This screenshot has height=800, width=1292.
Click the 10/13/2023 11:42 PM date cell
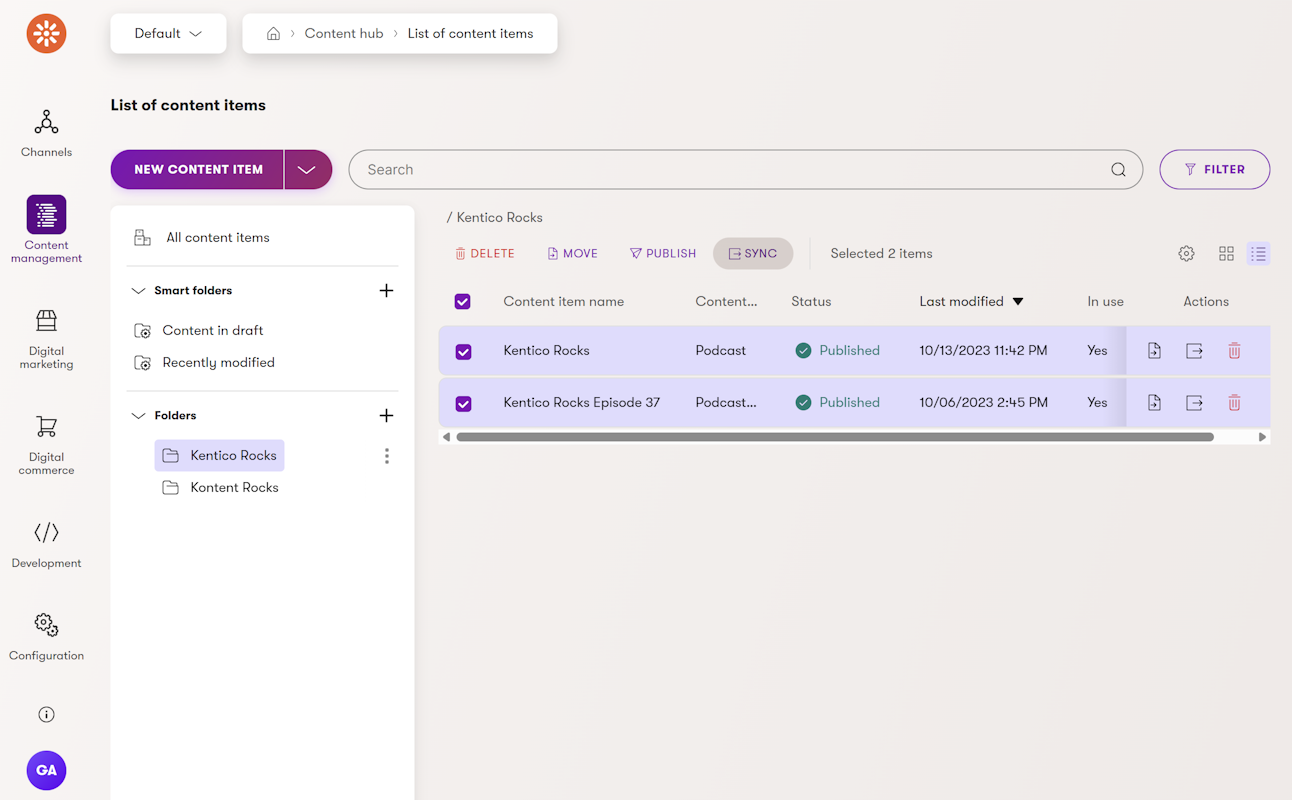coord(983,351)
